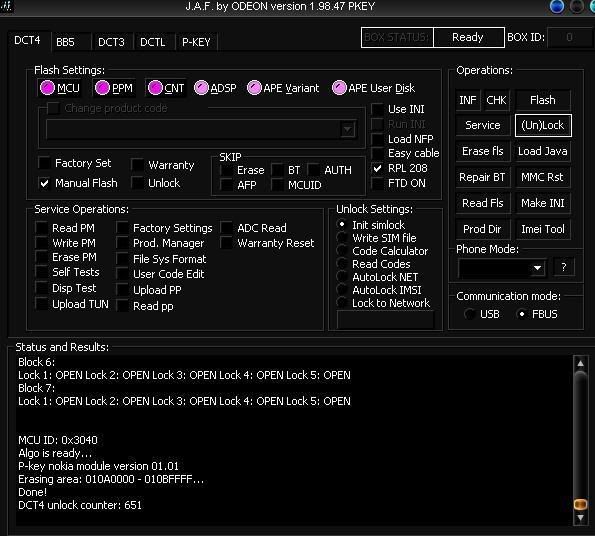Click the JAF app icon in title bar
Viewport: 595px width, 536px height.
tap(6, 6)
